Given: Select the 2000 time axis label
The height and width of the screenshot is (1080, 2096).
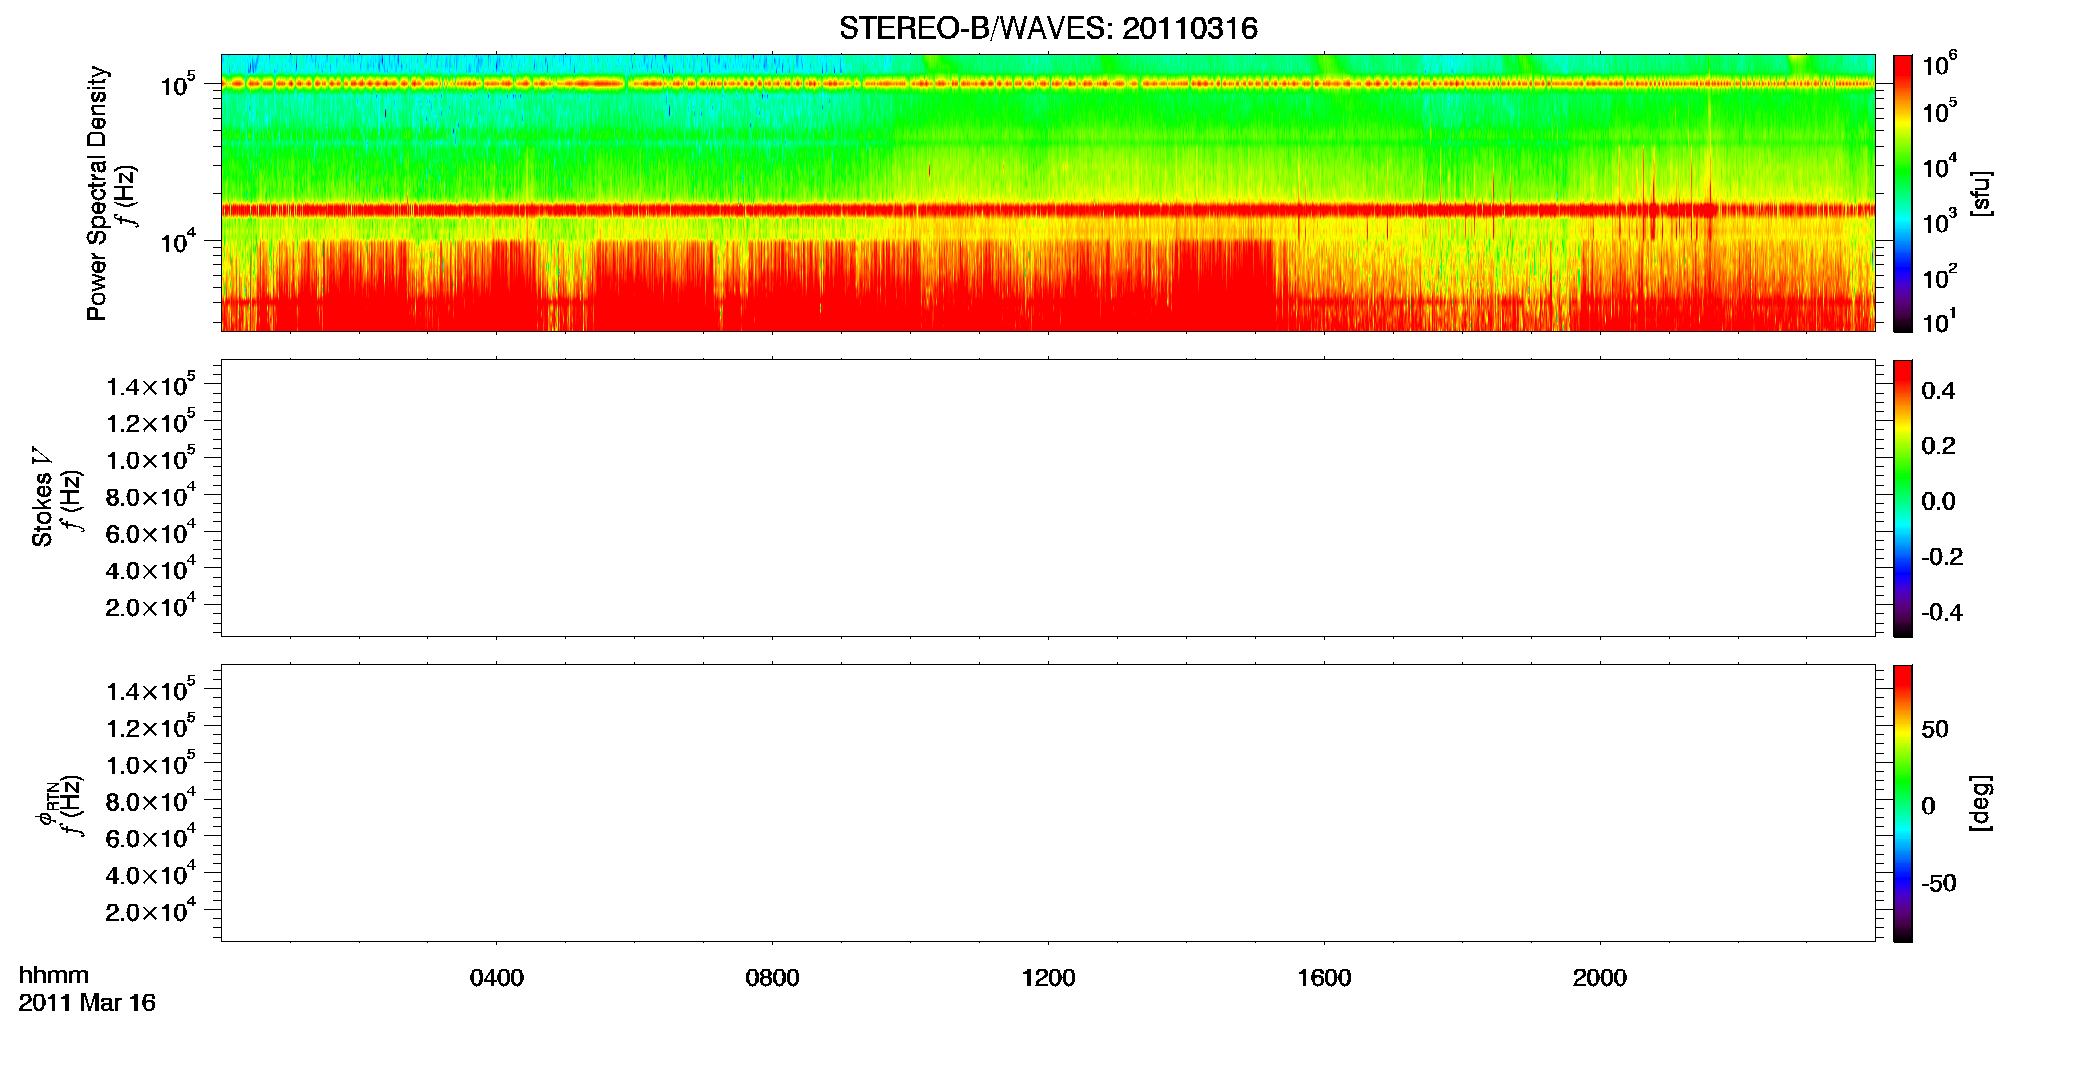Looking at the screenshot, I should click(x=1600, y=978).
